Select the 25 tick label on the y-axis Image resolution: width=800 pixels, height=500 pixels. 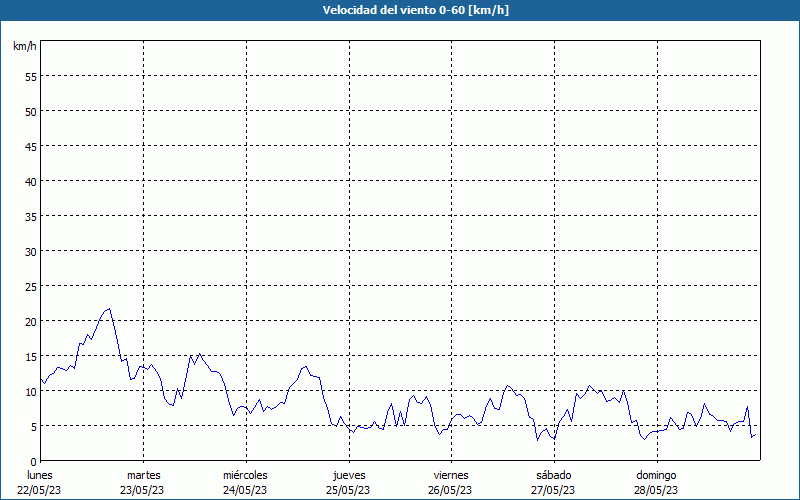[x=30, y=286]
